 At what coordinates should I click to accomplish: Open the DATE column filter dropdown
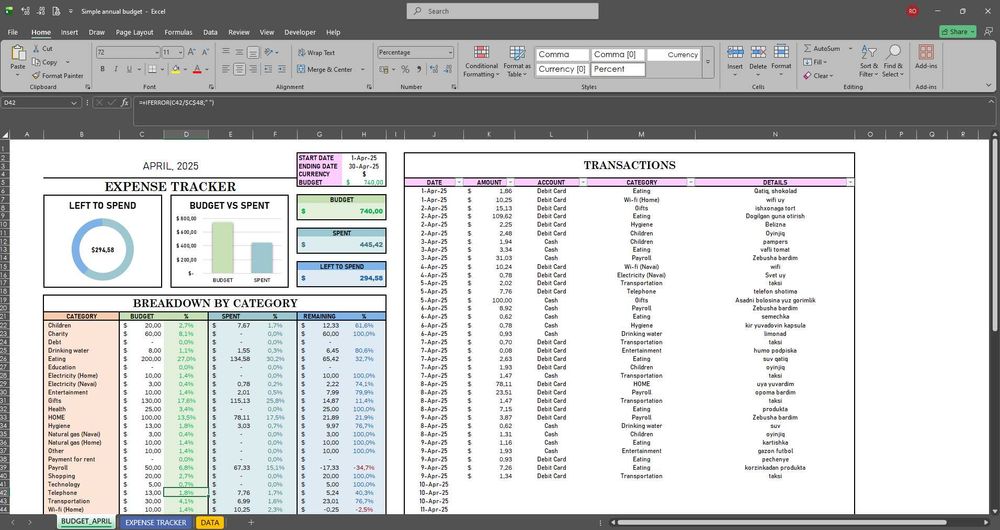click(x=458, y=182)
